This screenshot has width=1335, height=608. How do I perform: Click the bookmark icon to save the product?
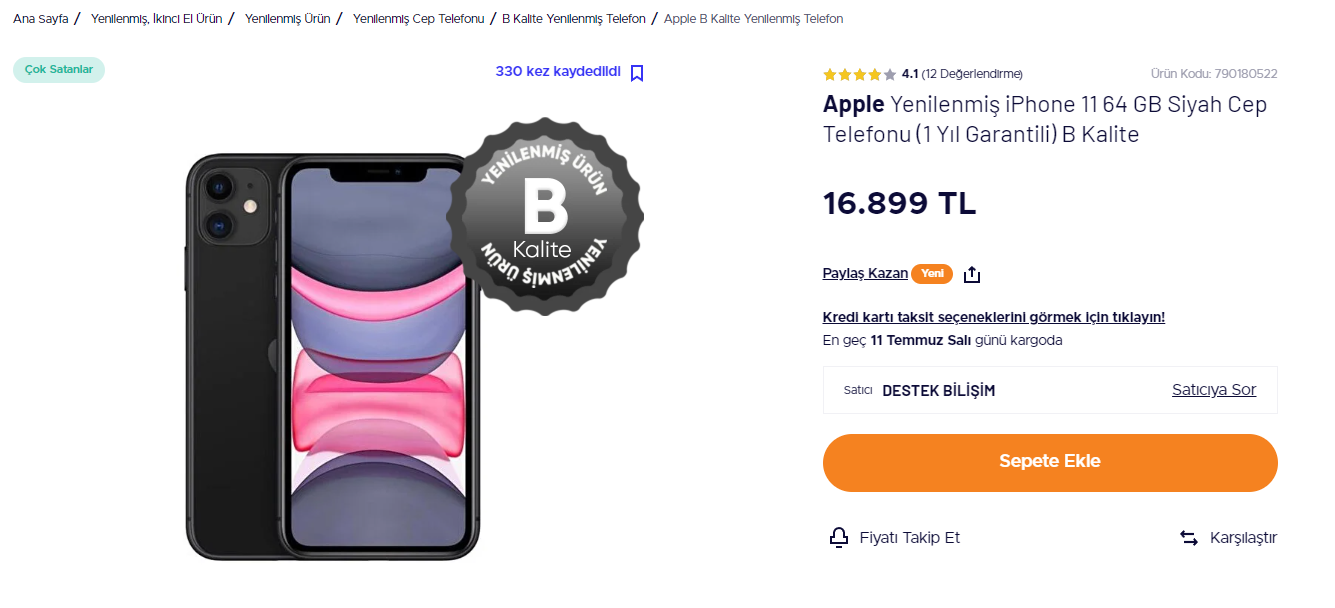pos(637,73)
